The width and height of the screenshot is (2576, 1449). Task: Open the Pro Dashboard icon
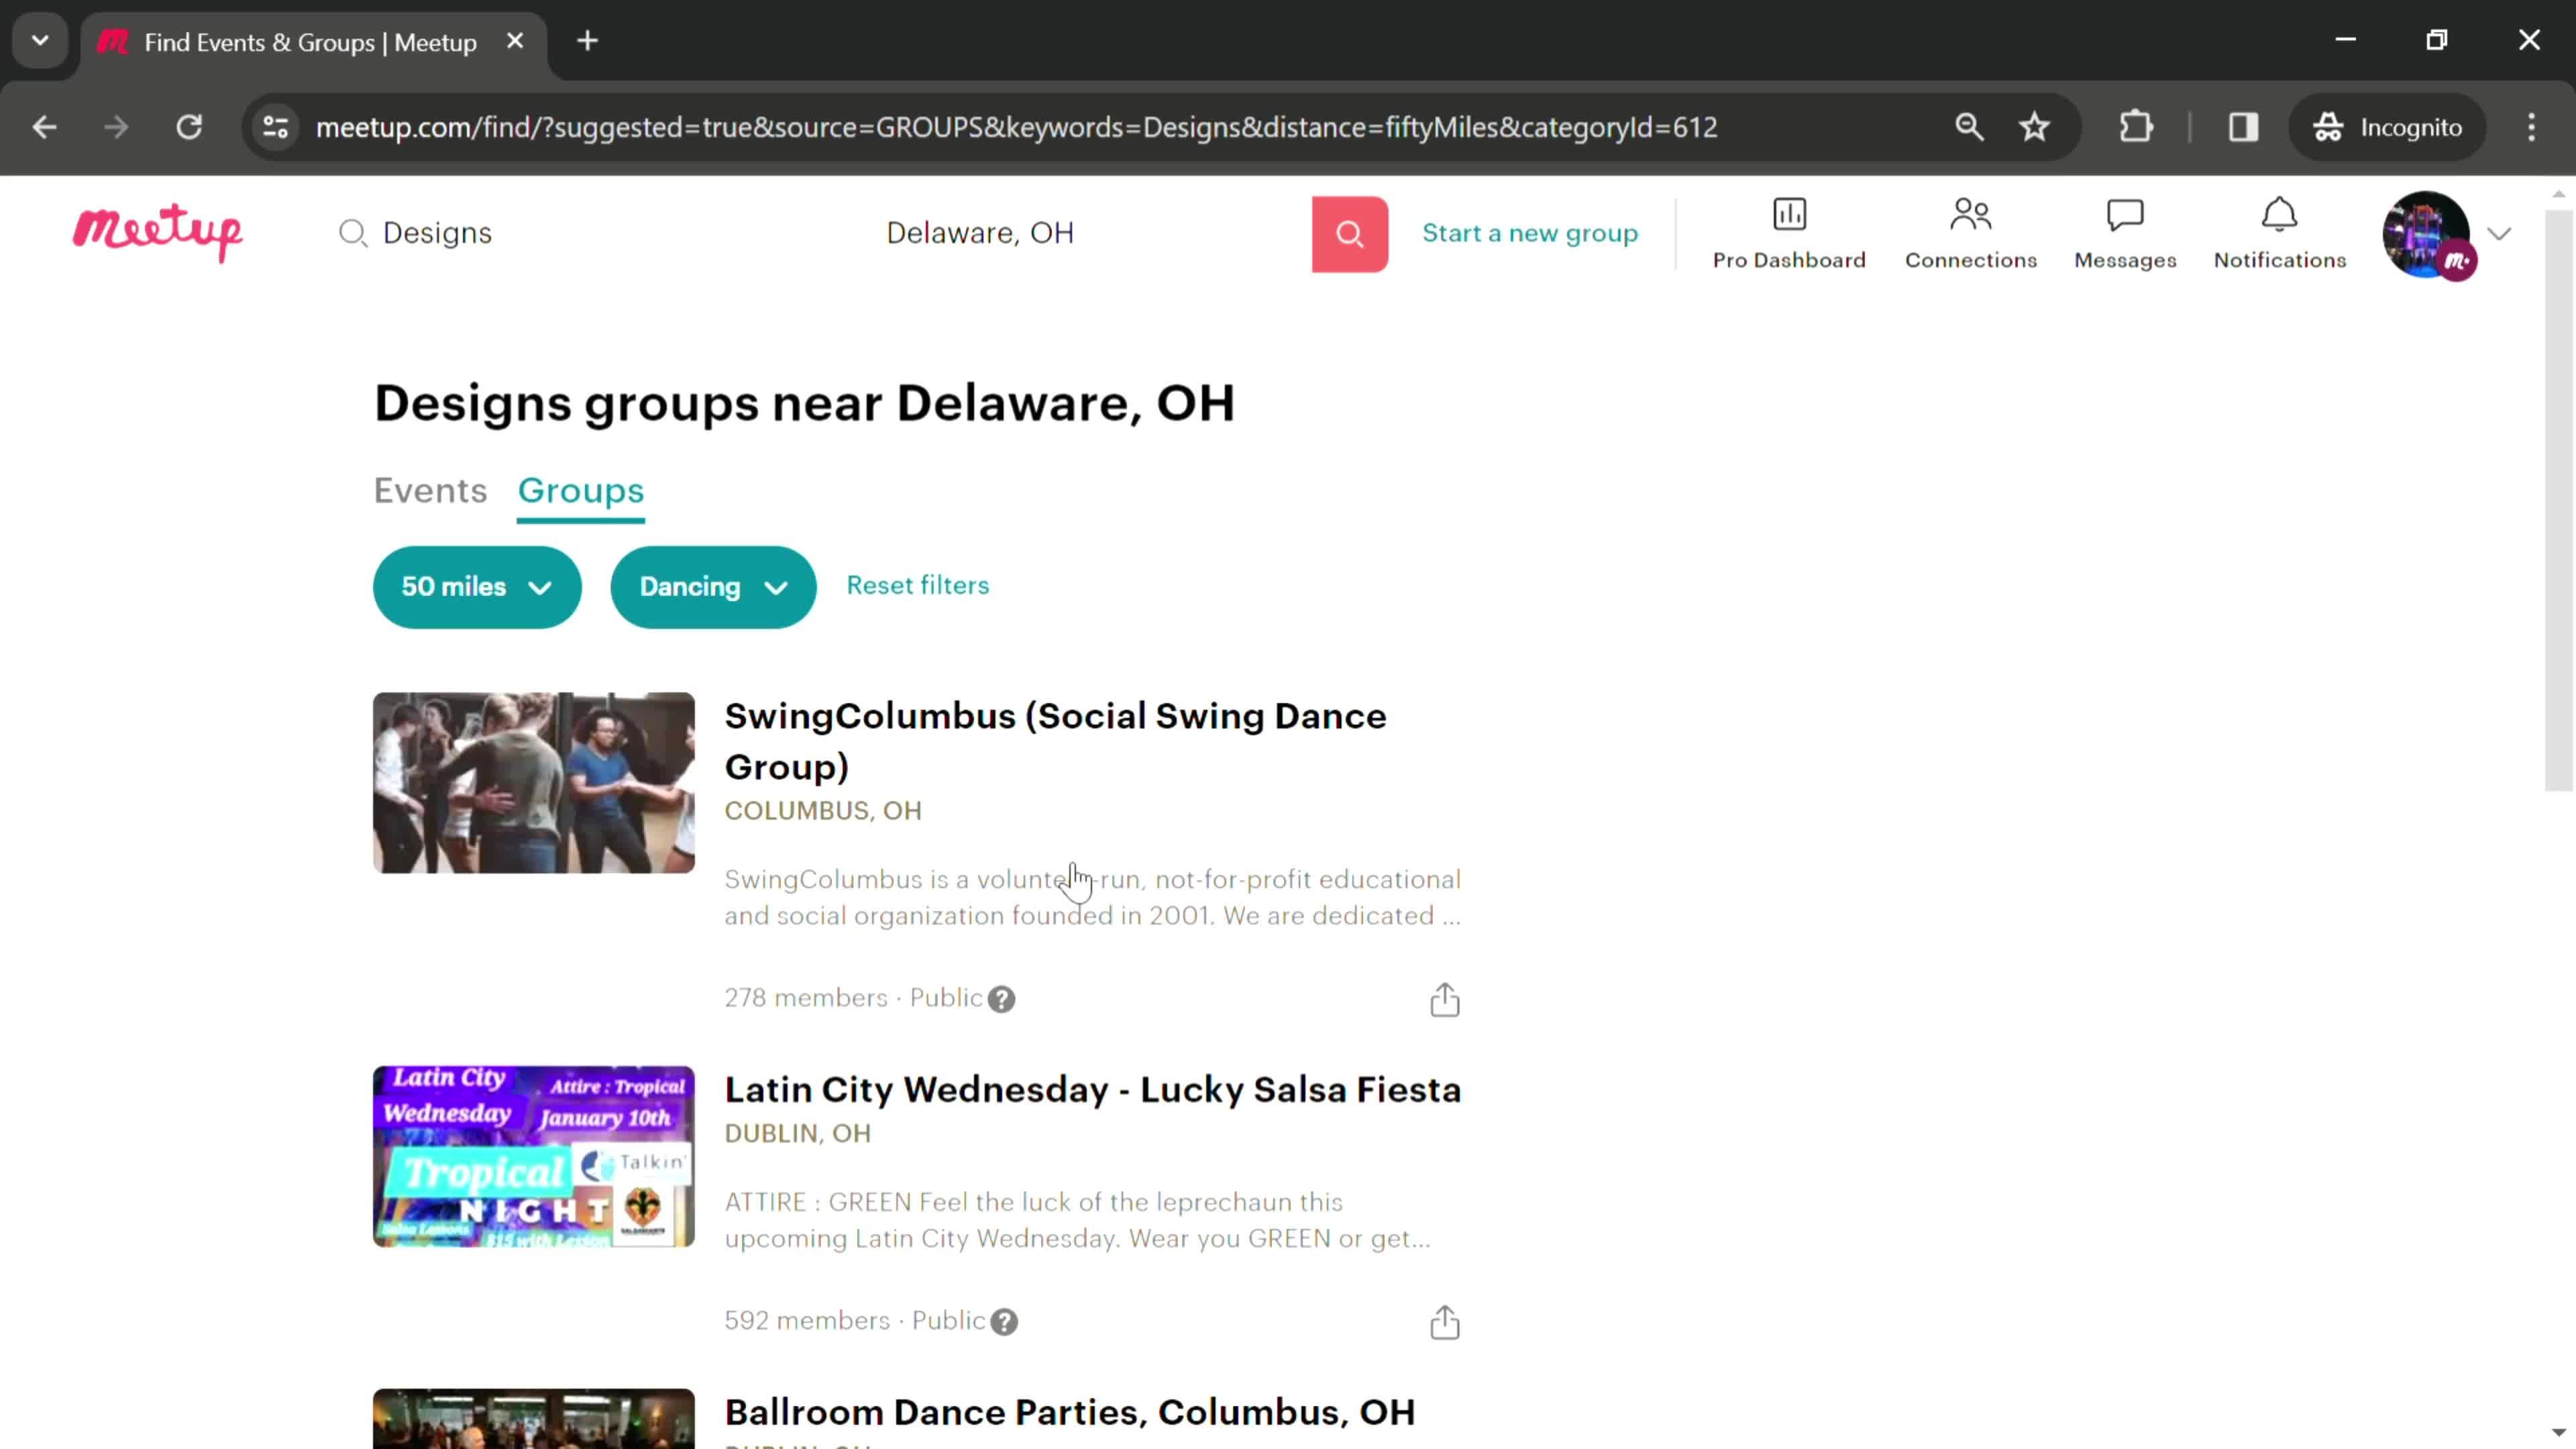point(1788,234)
